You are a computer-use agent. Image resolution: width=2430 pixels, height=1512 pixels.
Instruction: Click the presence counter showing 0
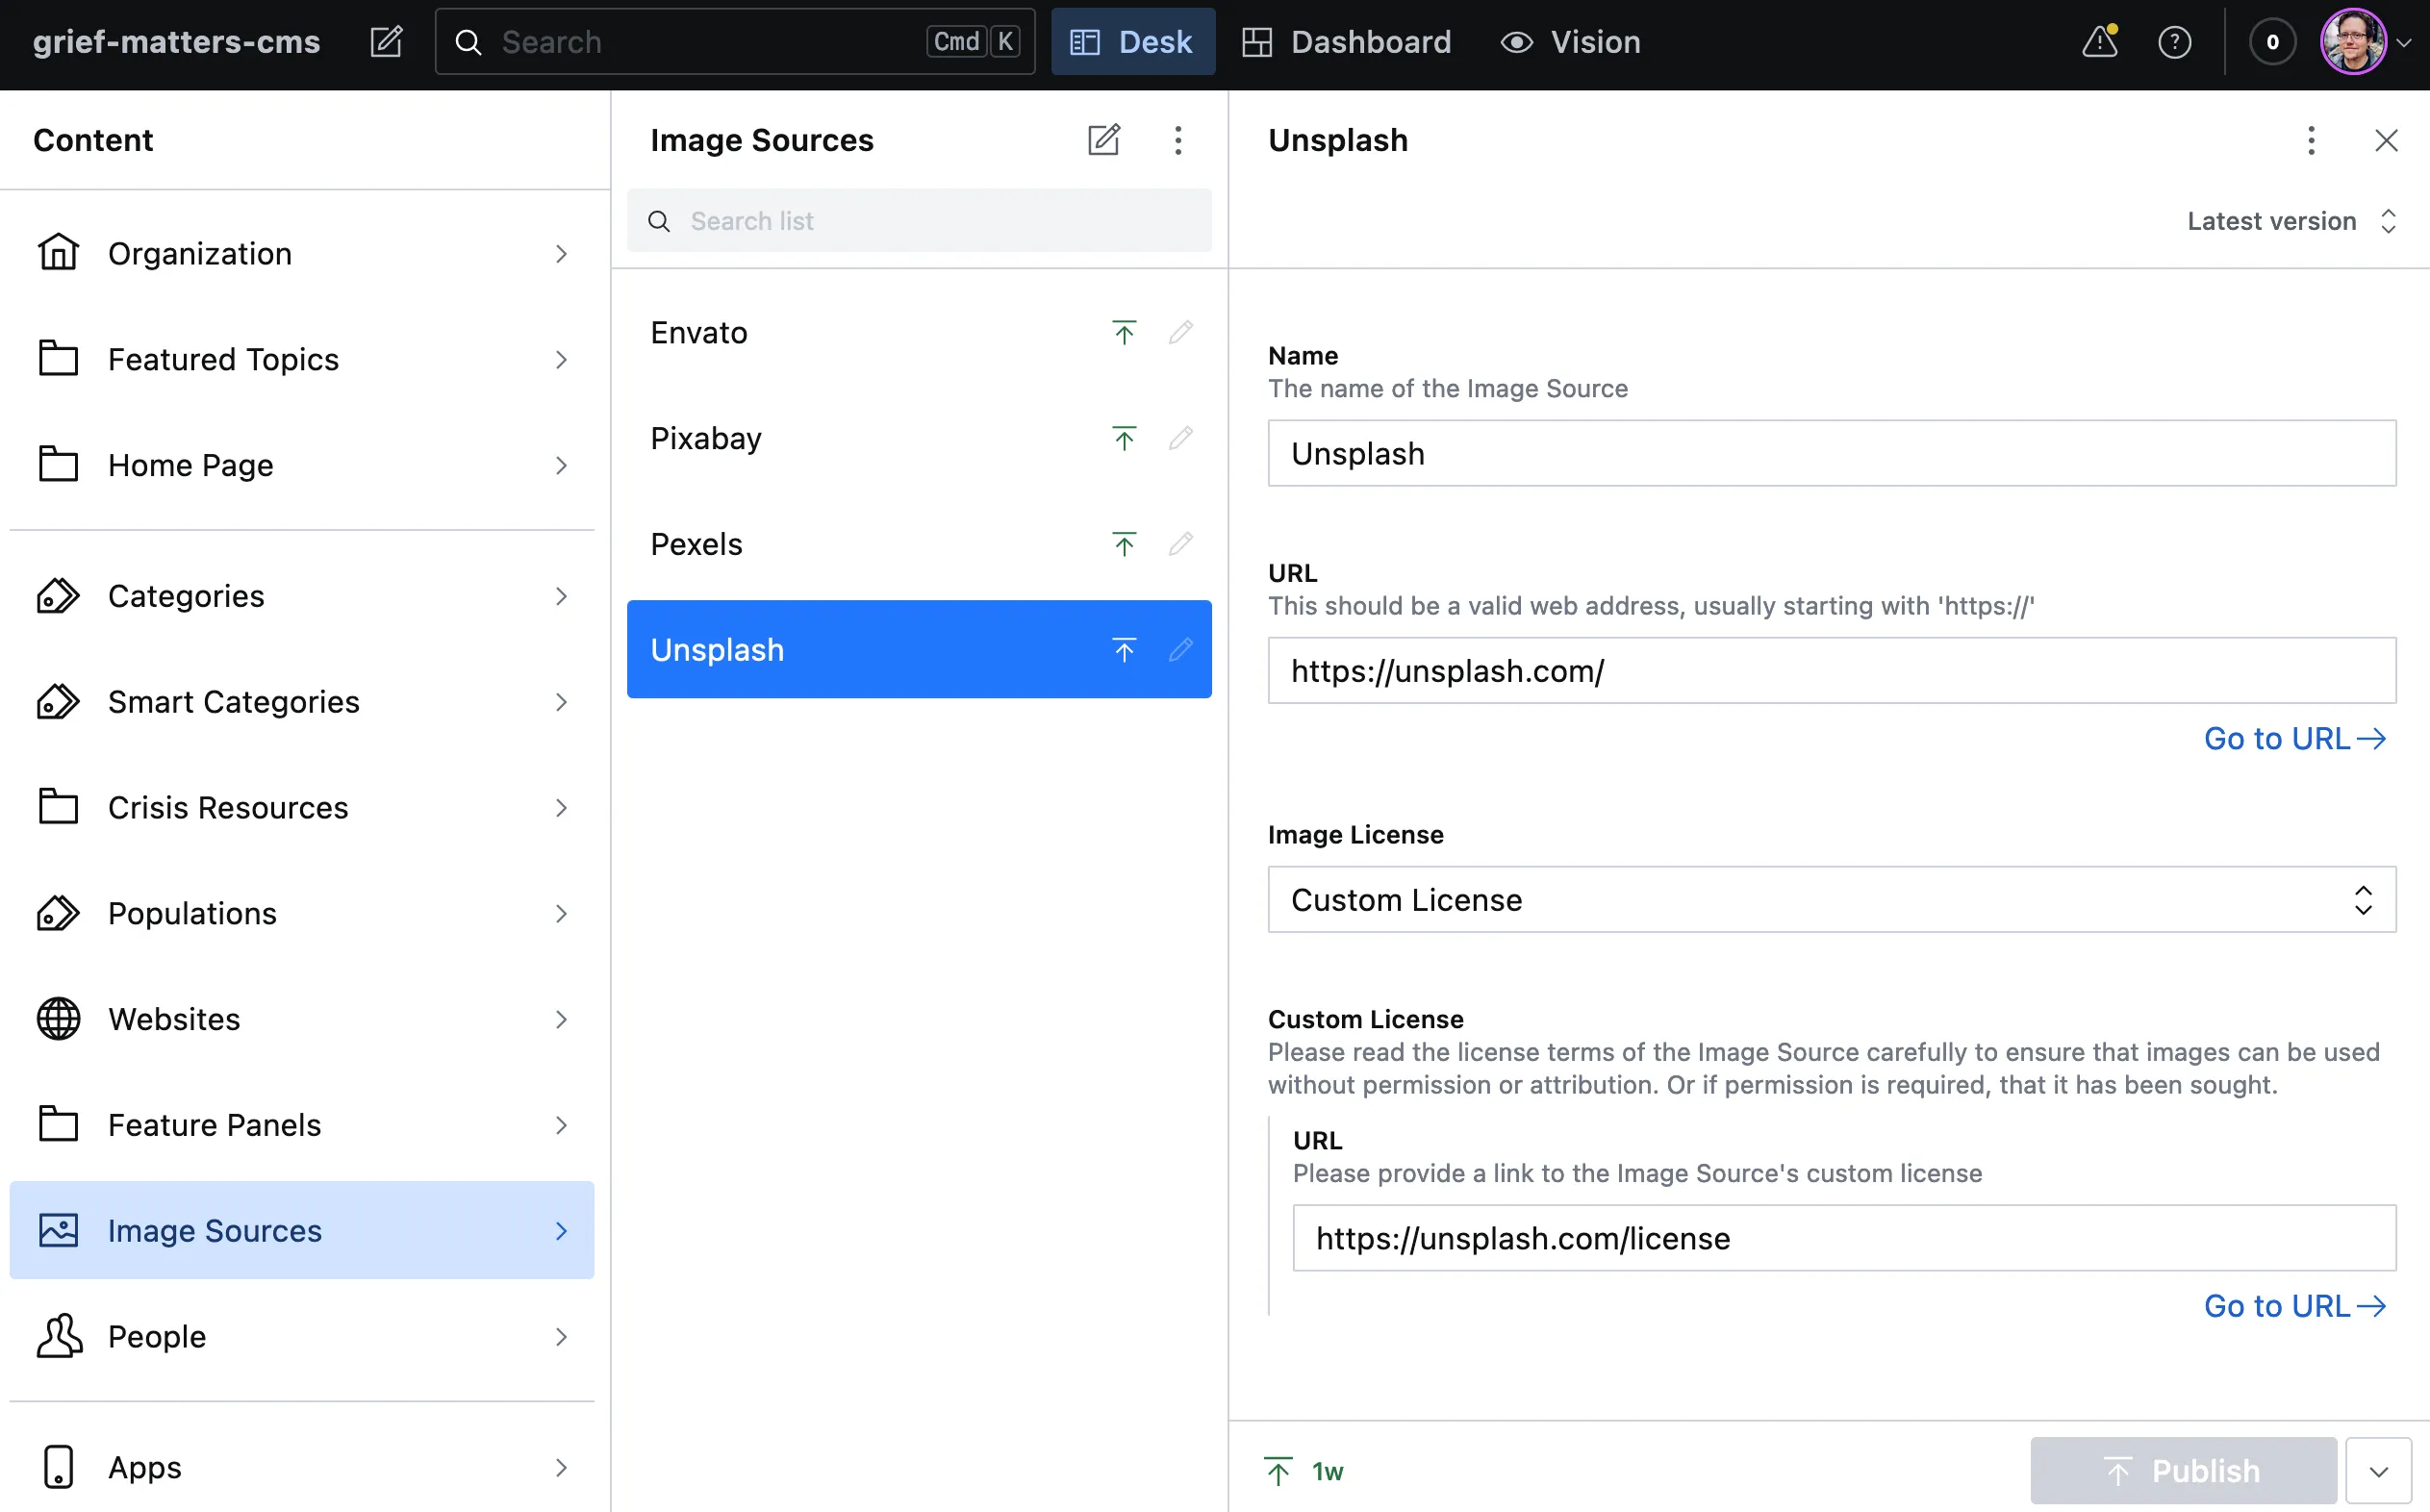(2272, 42)
